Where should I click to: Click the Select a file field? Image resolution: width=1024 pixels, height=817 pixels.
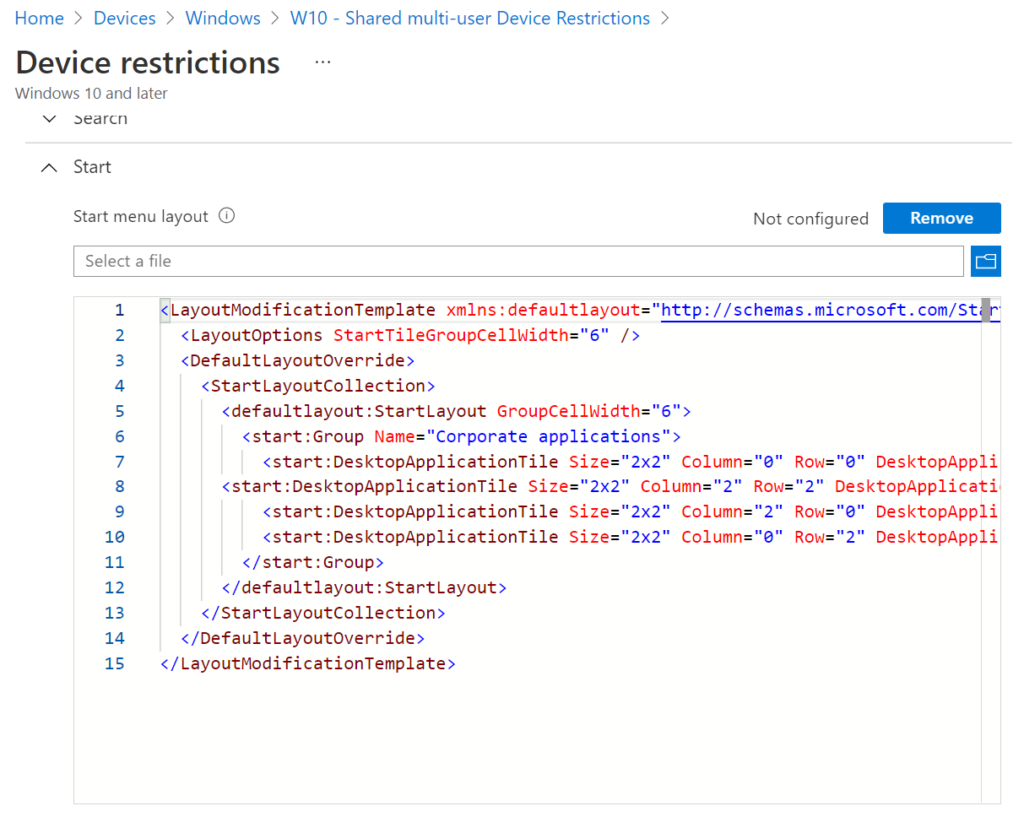519,261
